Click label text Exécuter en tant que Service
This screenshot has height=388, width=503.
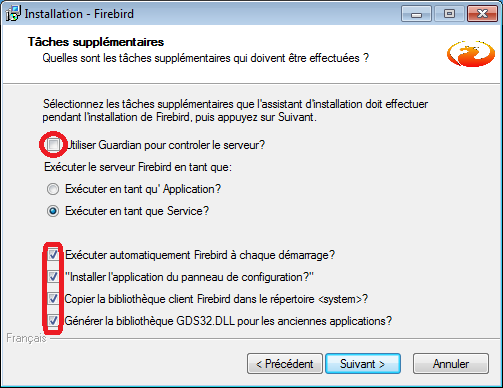137,211
